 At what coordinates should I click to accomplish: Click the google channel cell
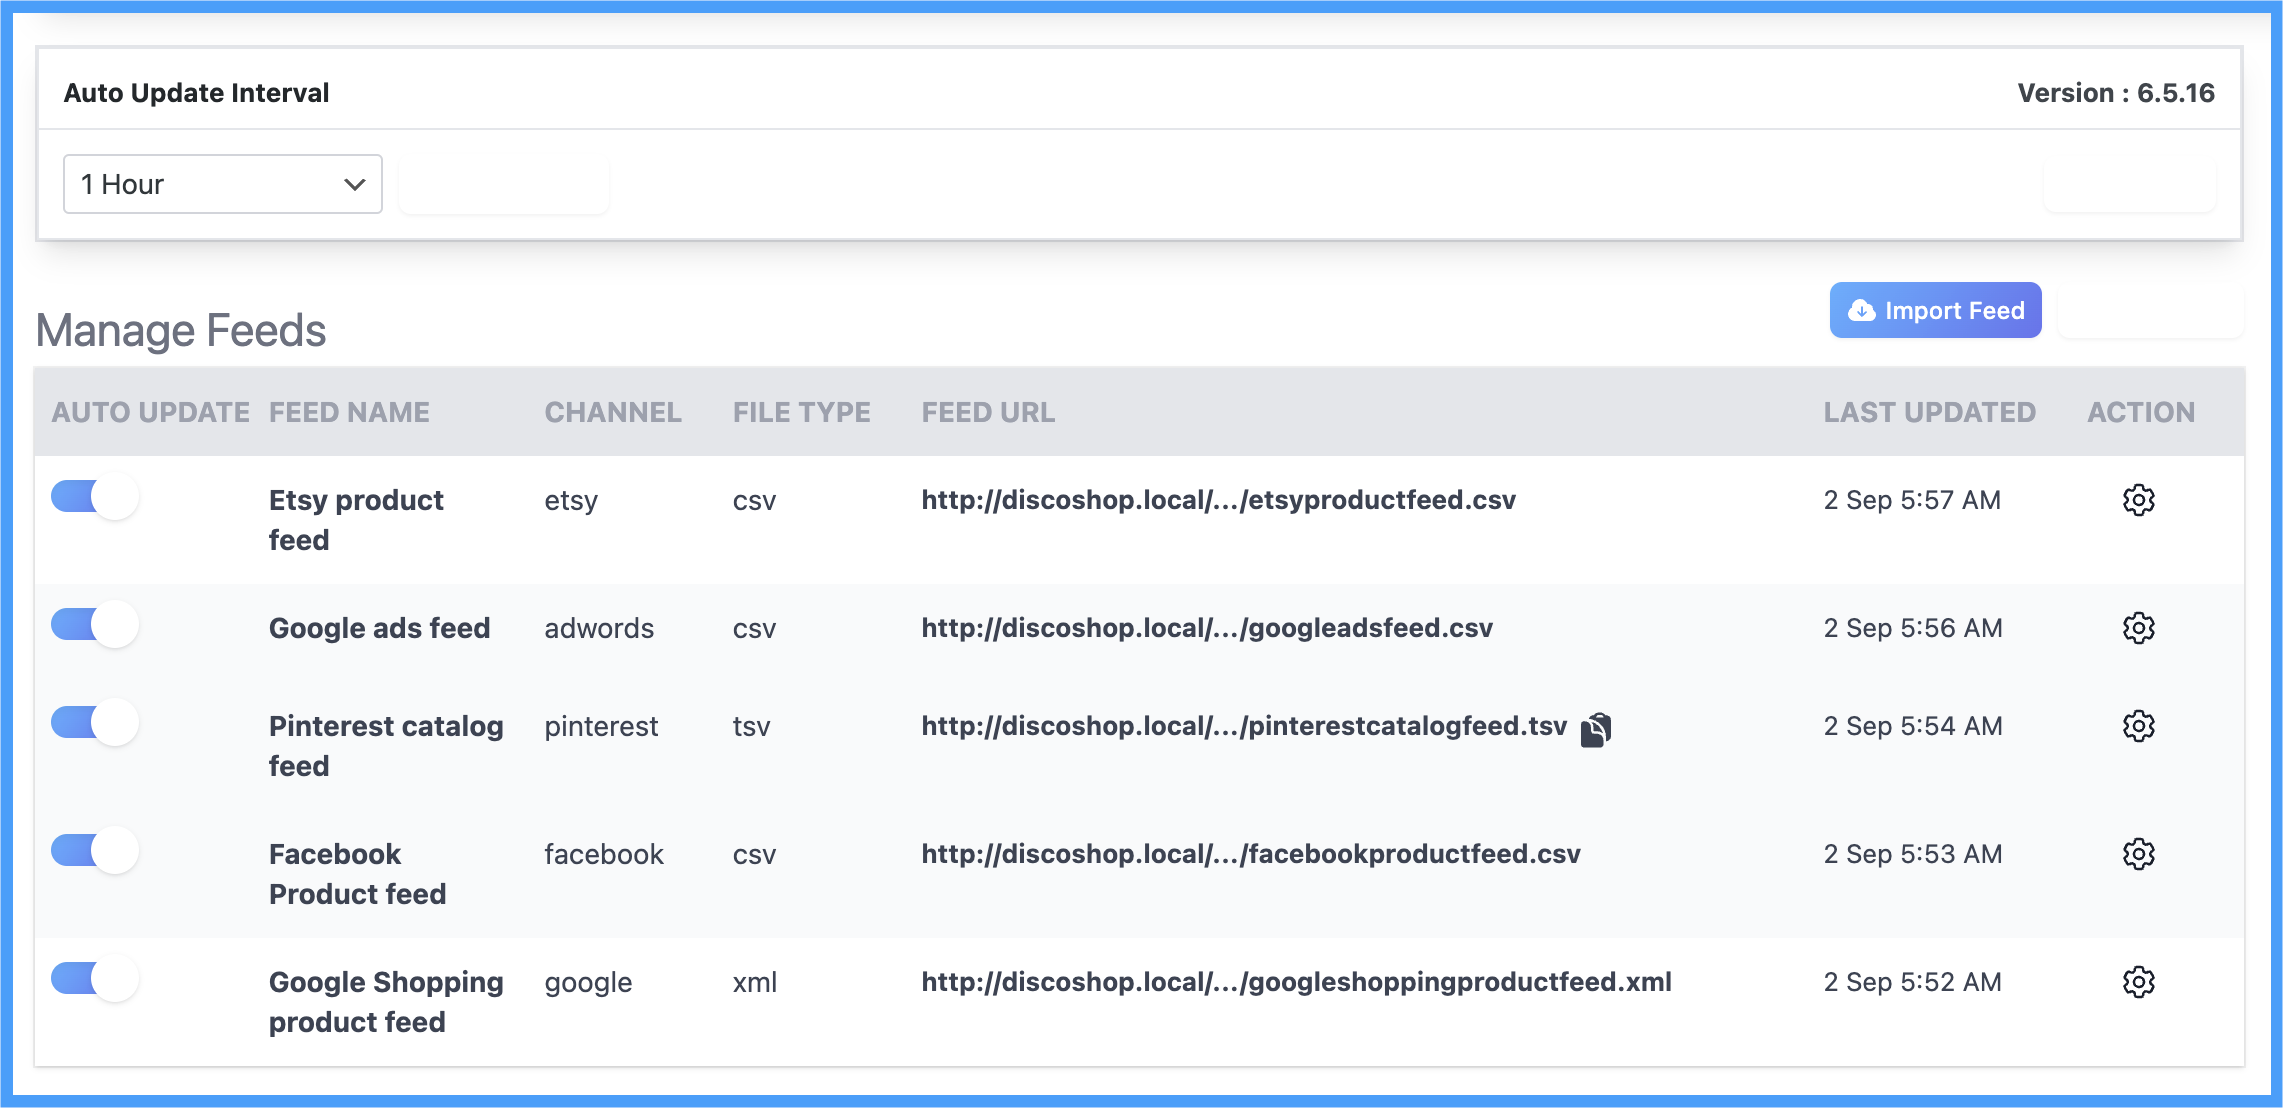588,984
